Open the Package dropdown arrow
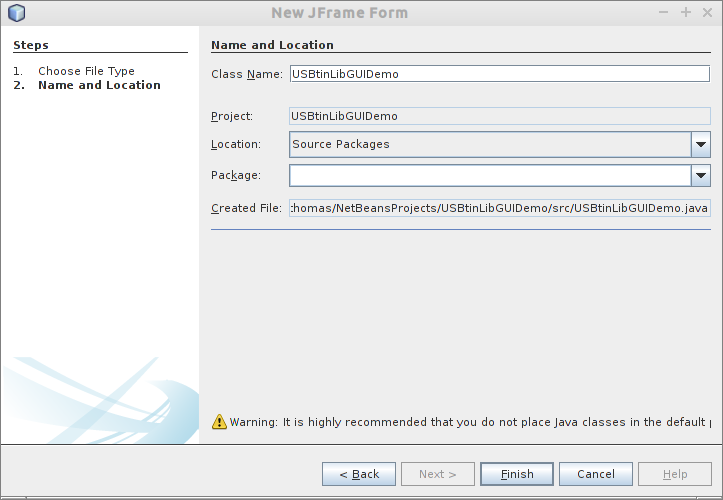The width and height of the screenshot is (723, 500). 701,175
